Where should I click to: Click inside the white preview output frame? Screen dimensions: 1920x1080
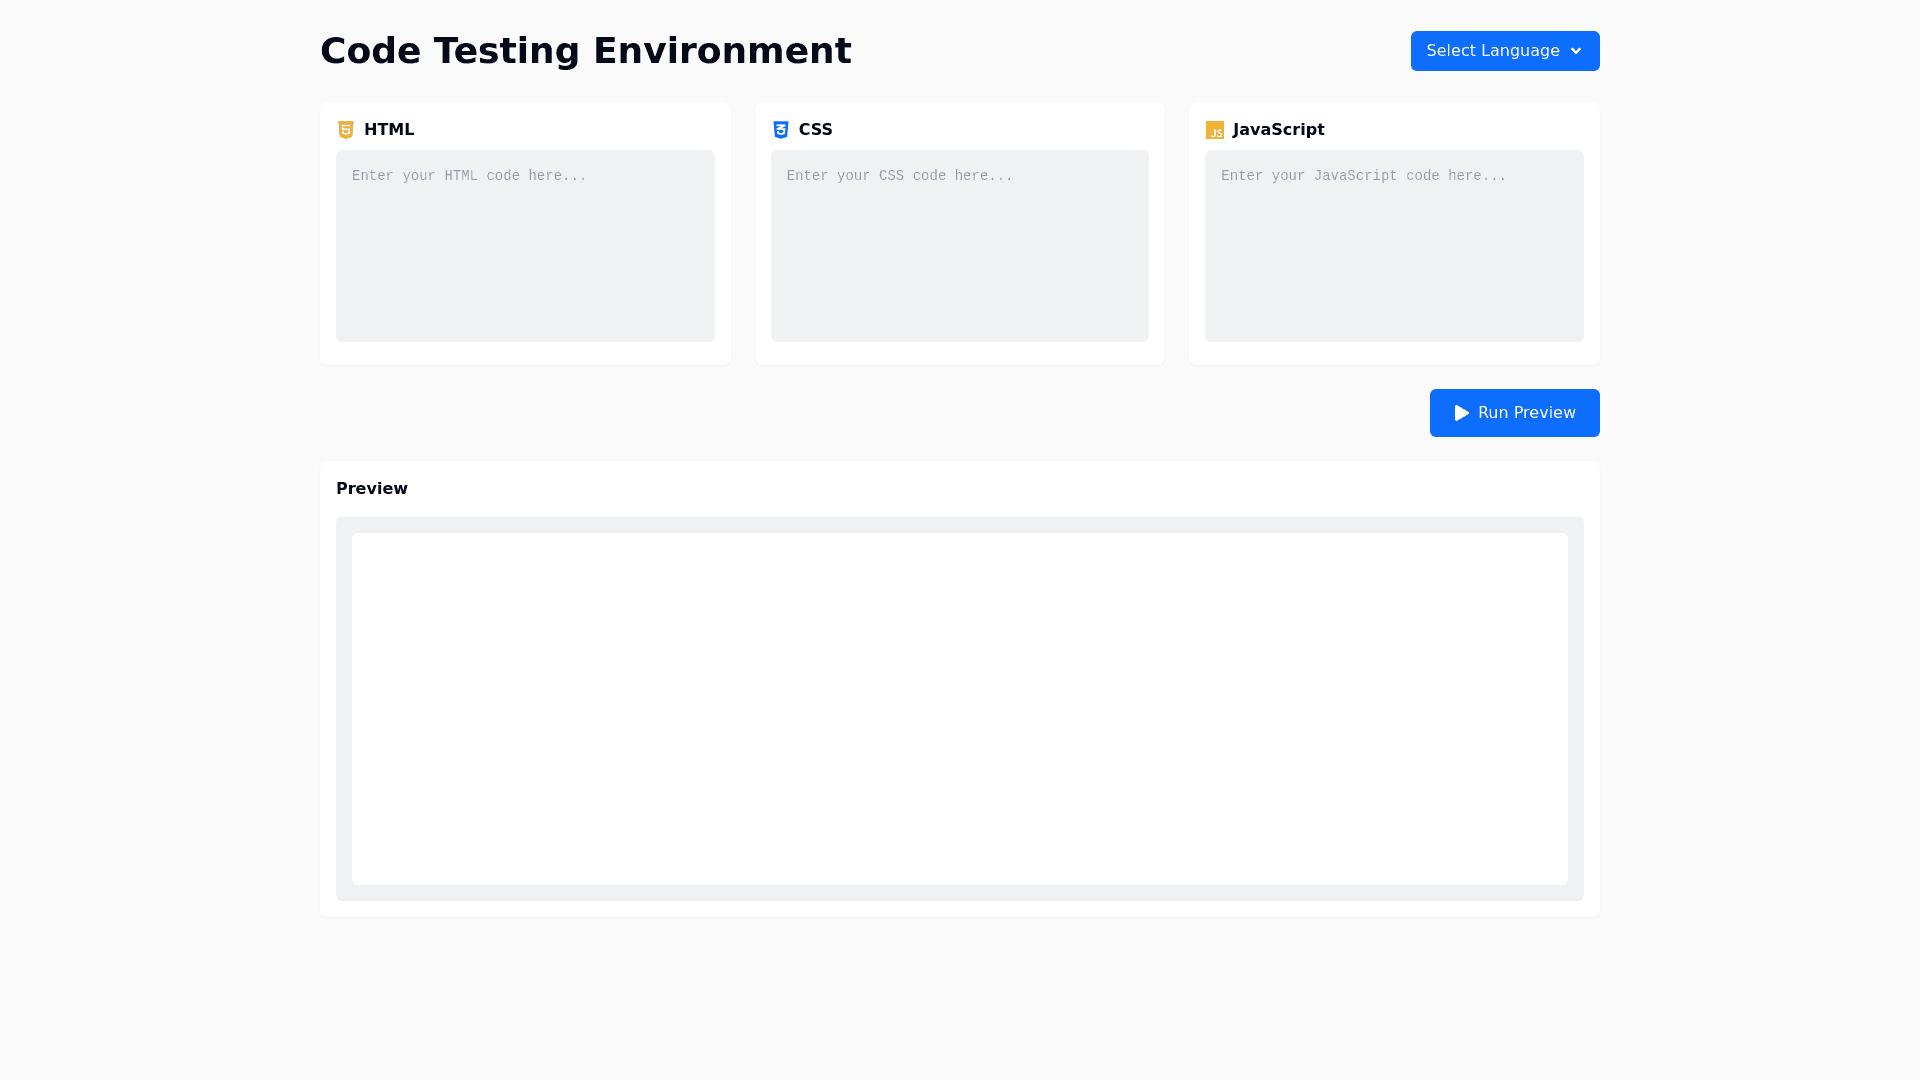(960, 708)
